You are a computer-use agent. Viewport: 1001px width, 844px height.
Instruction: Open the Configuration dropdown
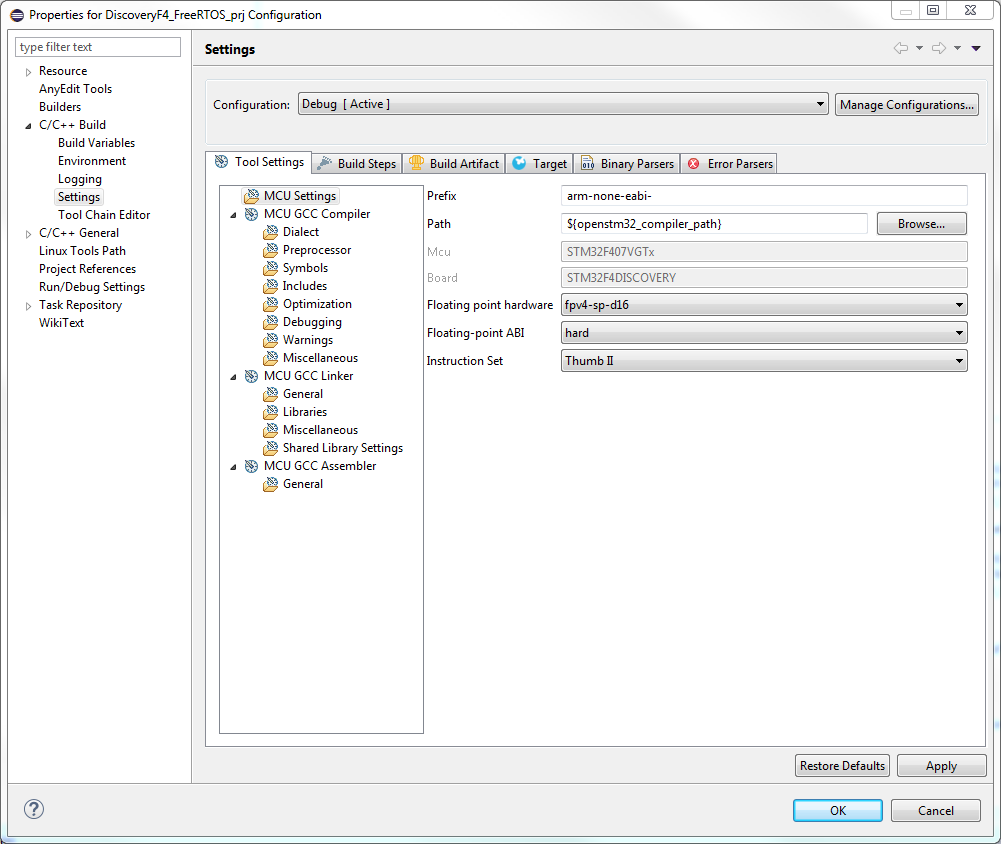pos(563,104)
